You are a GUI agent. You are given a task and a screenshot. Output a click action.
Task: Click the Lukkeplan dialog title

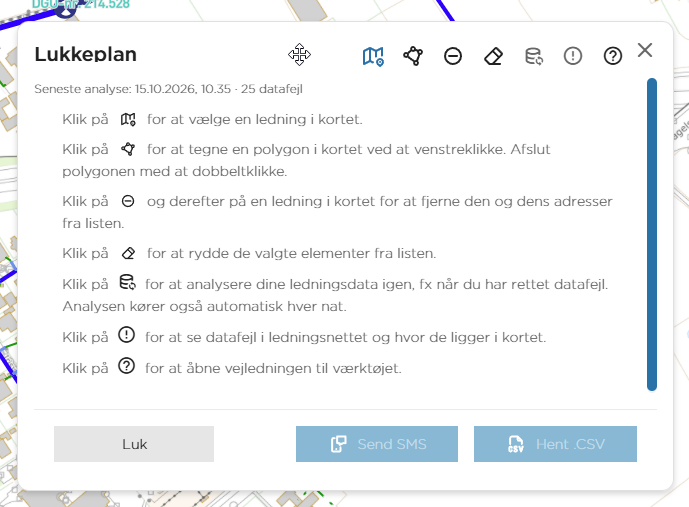pos(86,54)
